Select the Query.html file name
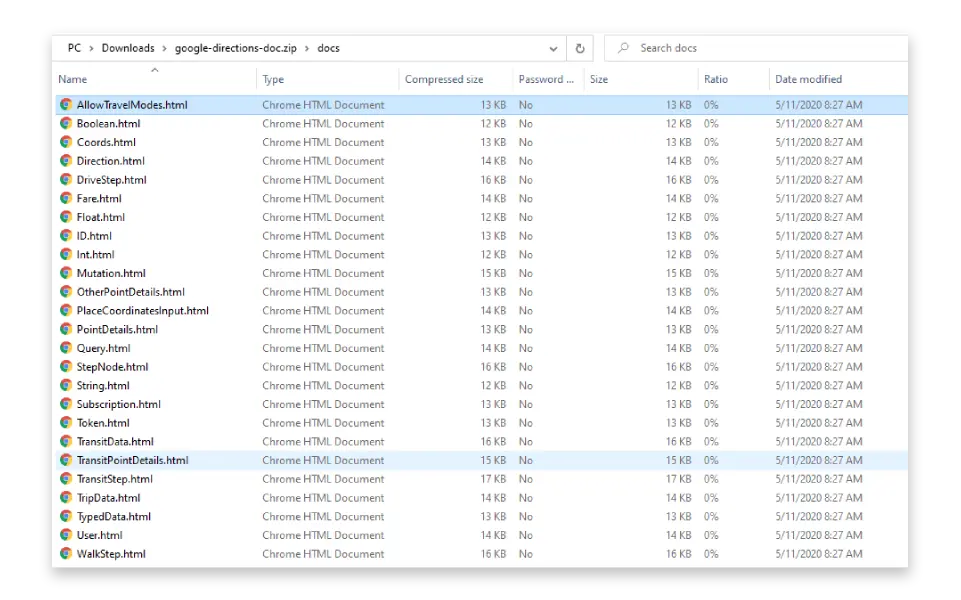 tap(104, 347)
